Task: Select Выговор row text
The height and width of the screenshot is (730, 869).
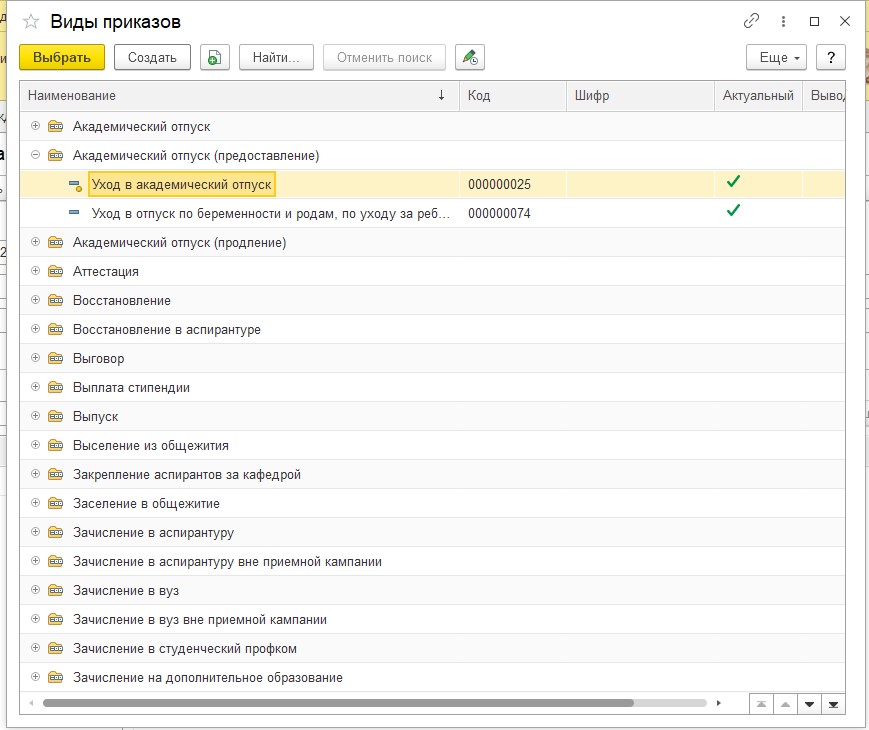Action: [x=99, y=359]
